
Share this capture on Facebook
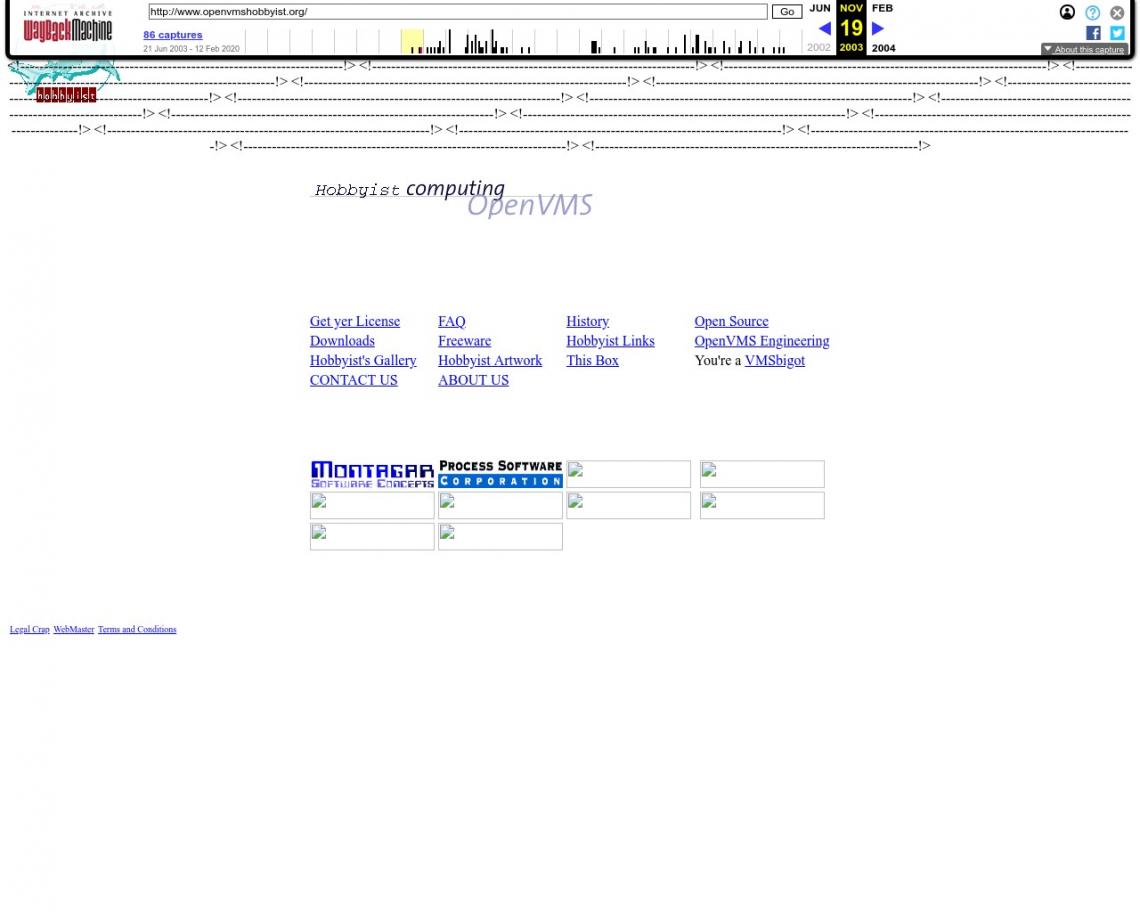tap(1093, 33)
